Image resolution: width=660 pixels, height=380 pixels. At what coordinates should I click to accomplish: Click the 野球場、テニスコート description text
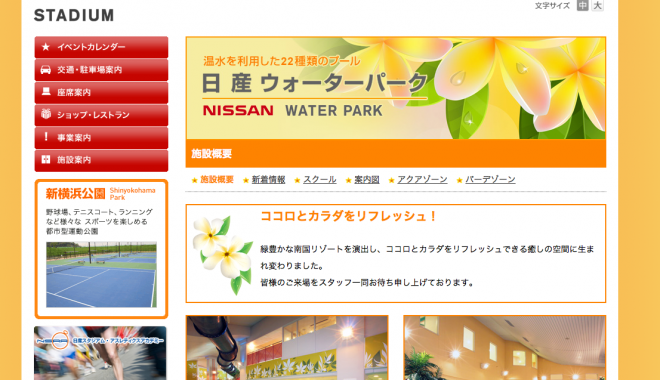coord(99,221)
